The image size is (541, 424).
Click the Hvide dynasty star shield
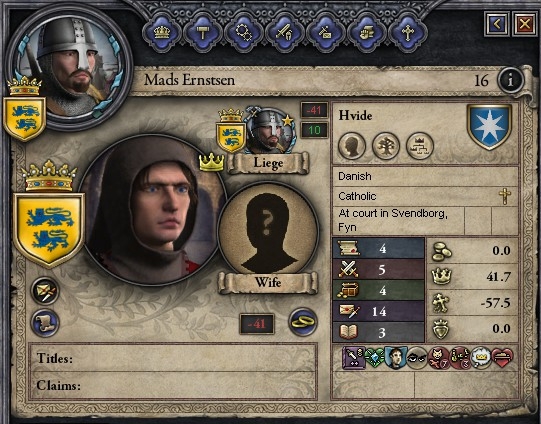click(489, 127)
